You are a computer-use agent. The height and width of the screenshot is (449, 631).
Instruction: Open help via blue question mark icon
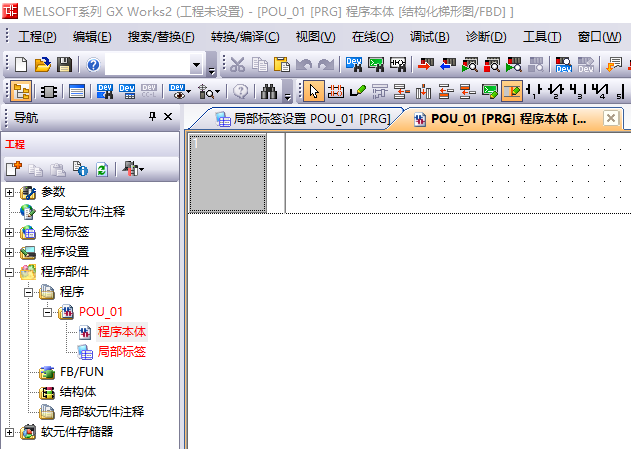pos(93,64)
